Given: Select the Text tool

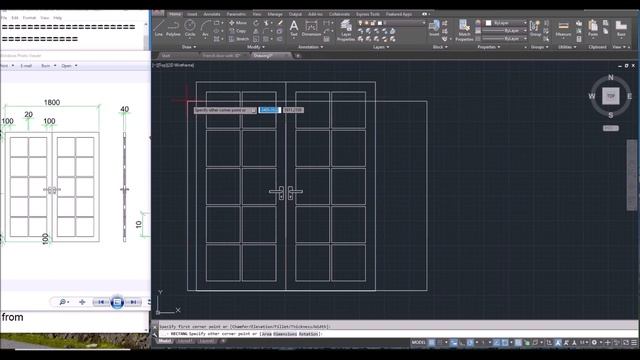Looking at the screenshot, I should click(294, 29).
